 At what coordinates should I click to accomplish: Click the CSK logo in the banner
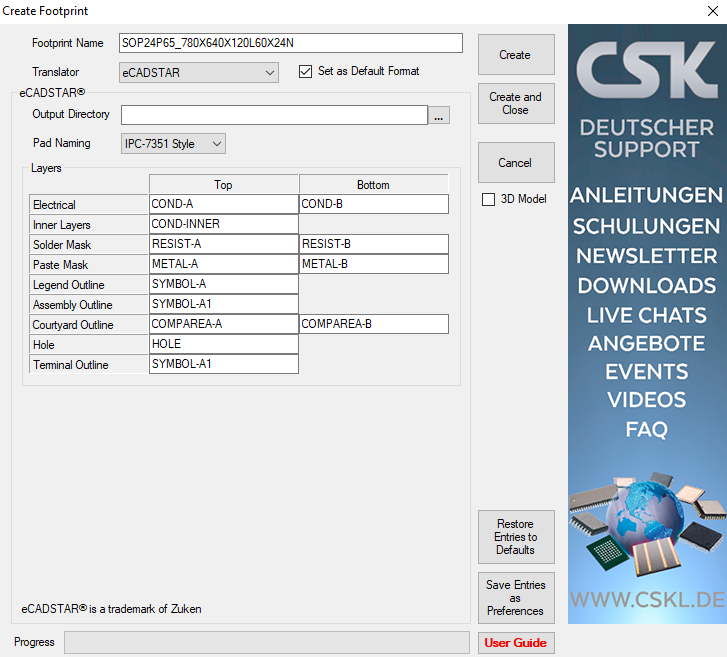(647, 70)
